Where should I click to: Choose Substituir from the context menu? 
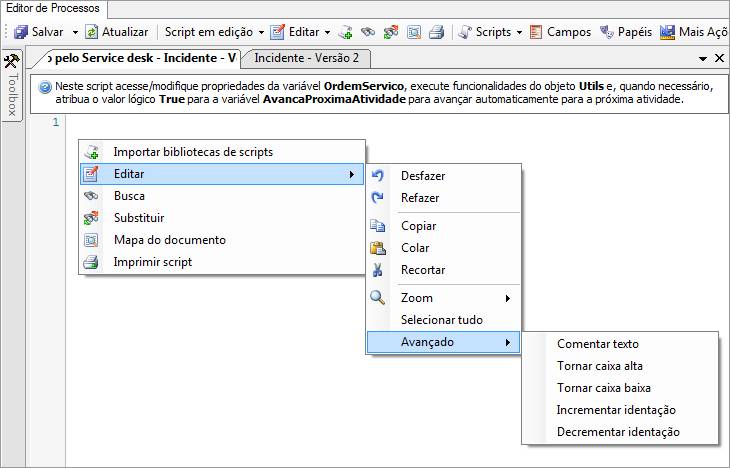(222, 218)
